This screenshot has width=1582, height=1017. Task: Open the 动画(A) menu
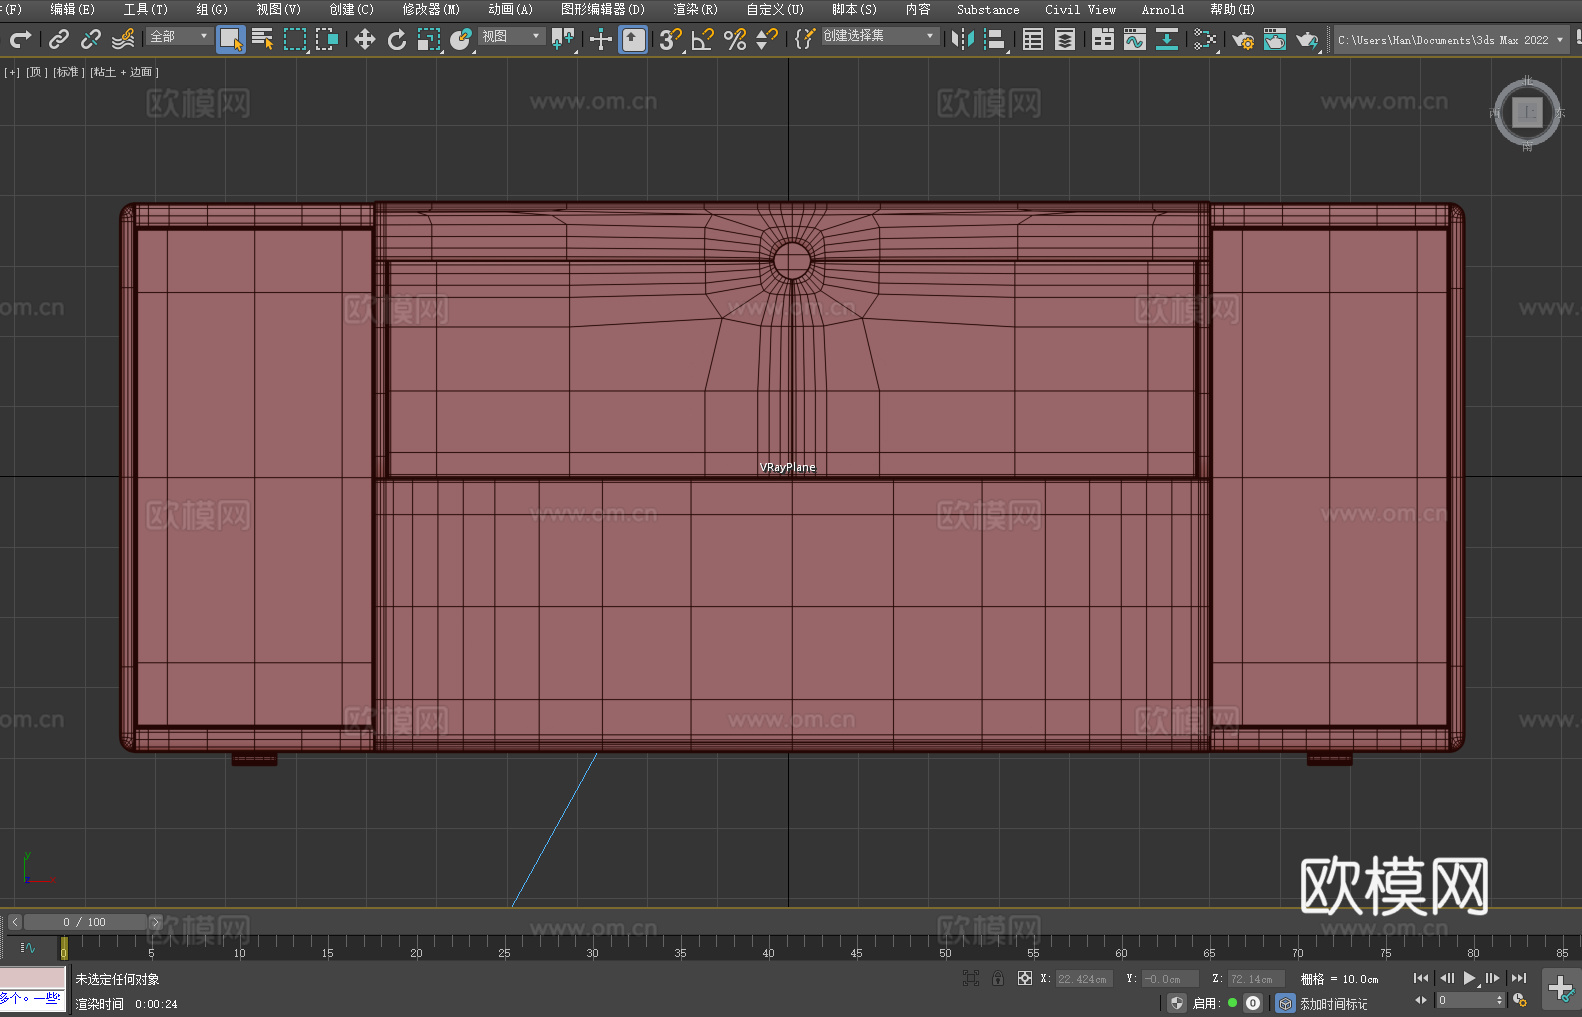[511, 9]
